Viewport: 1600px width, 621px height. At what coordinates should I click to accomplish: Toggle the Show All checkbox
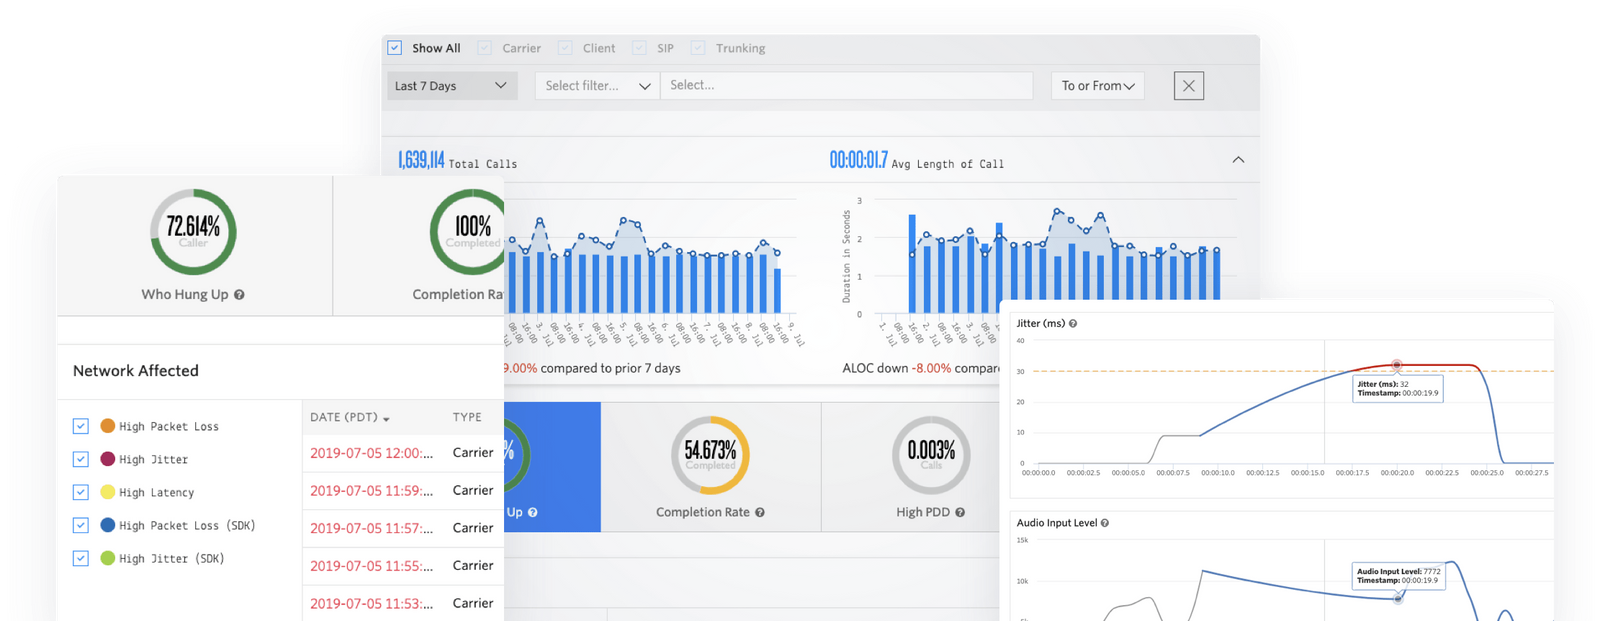(x=395, y=48)
